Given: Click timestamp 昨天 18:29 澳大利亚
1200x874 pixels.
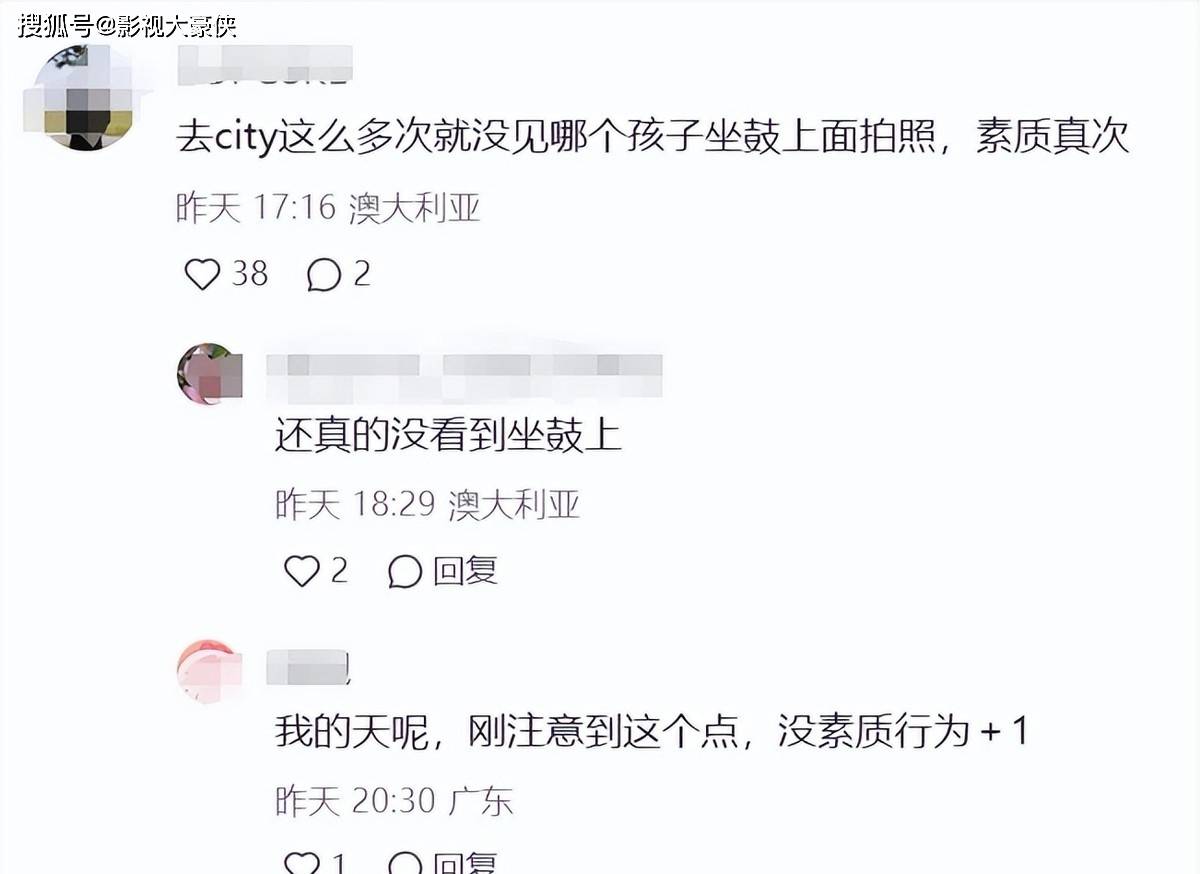Looking at the screenshot, I should click(428, 505).
